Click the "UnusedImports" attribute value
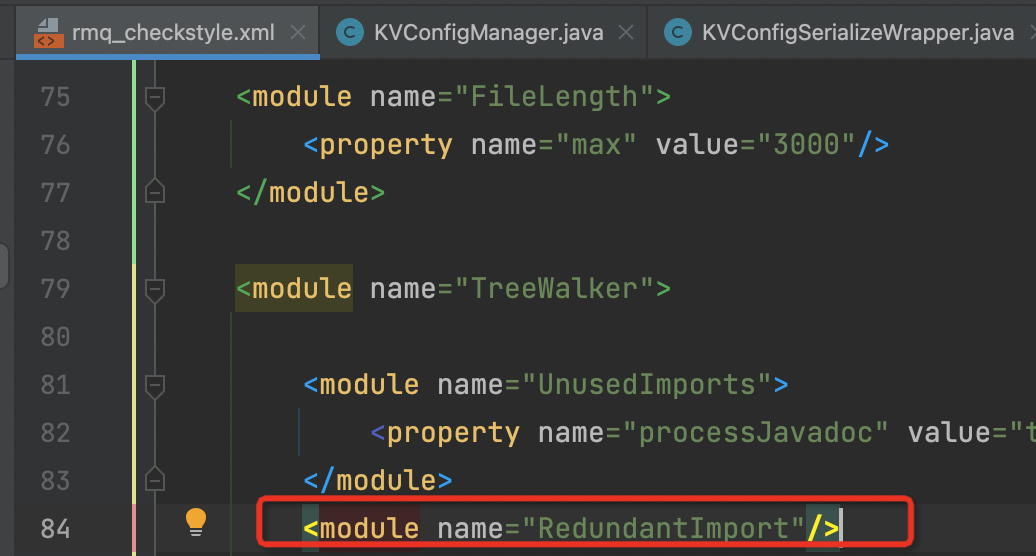This screenshot has width=1036, height=556. click(647, 384)
